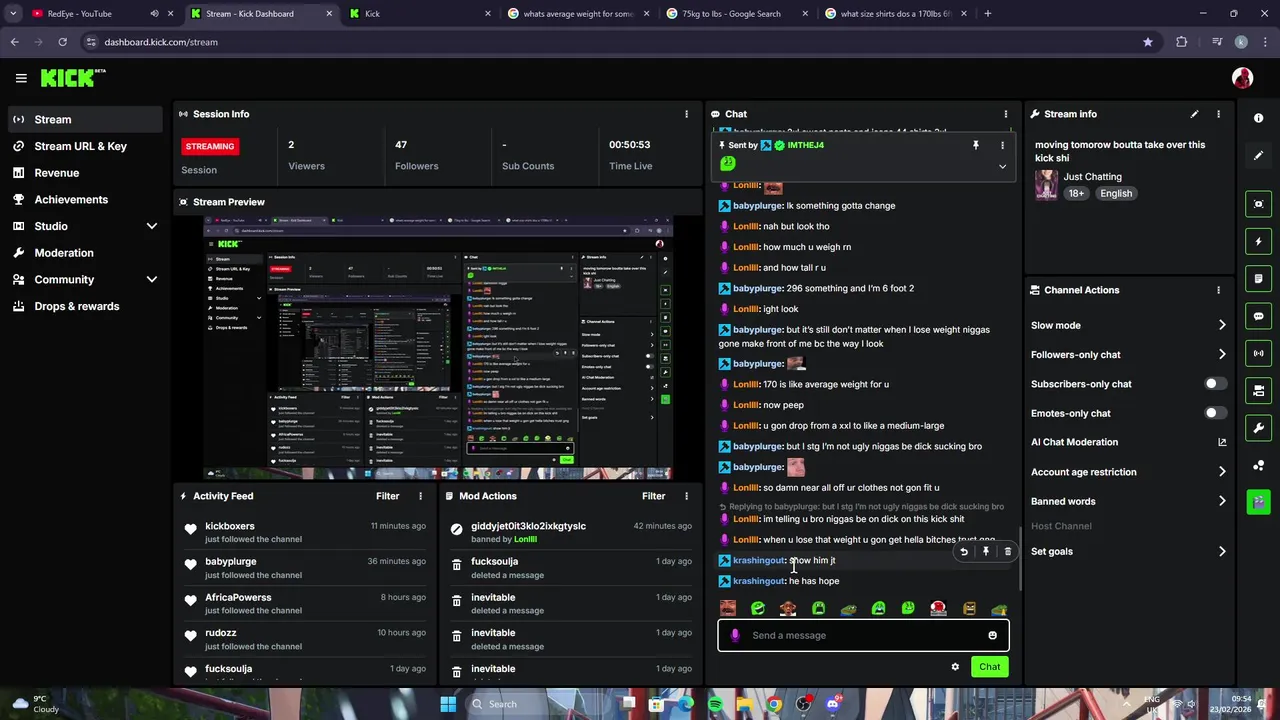Screen dimensions: 1280x720
Task: Expand Account age restriction settings
Action: 1221,472
